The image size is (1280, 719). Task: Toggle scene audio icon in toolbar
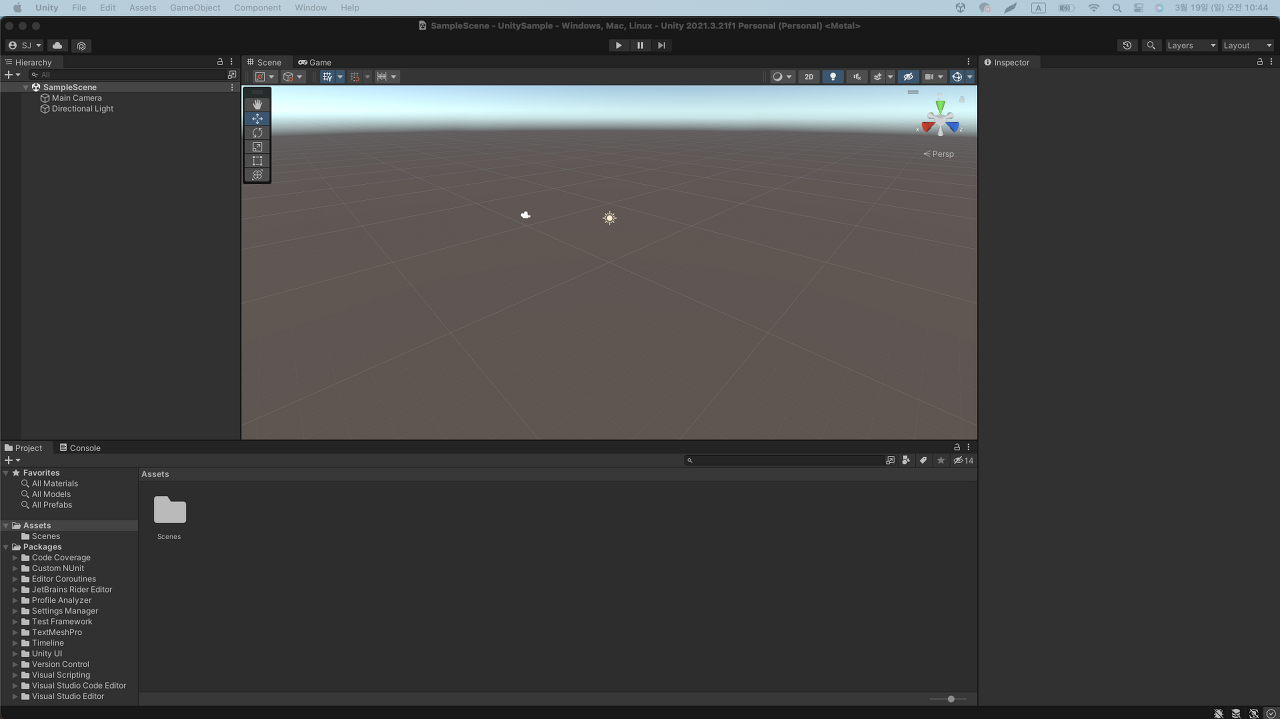[x=856, y=76]
